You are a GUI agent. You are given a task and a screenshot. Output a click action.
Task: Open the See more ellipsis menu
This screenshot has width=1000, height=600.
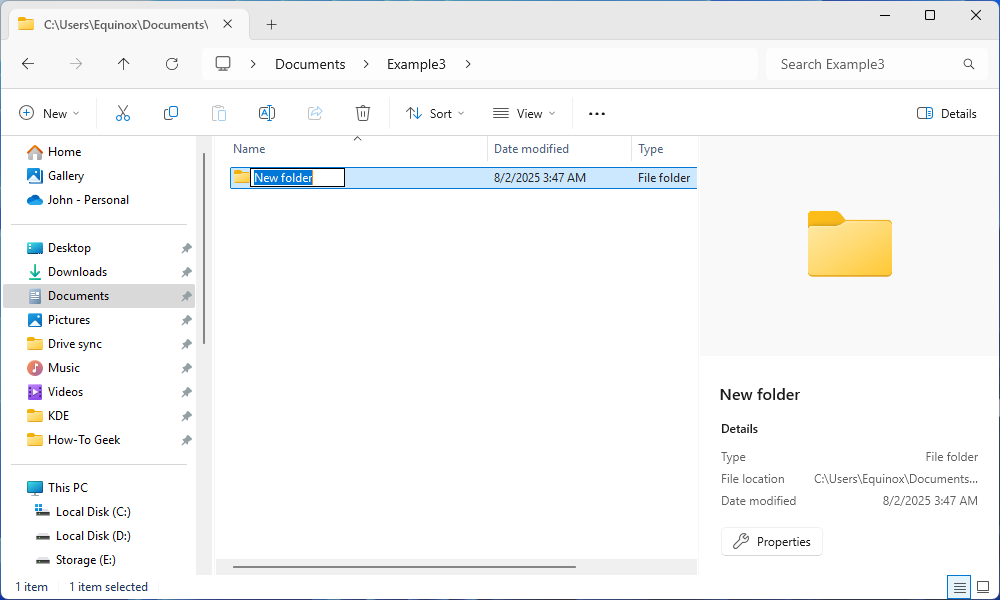596,113
